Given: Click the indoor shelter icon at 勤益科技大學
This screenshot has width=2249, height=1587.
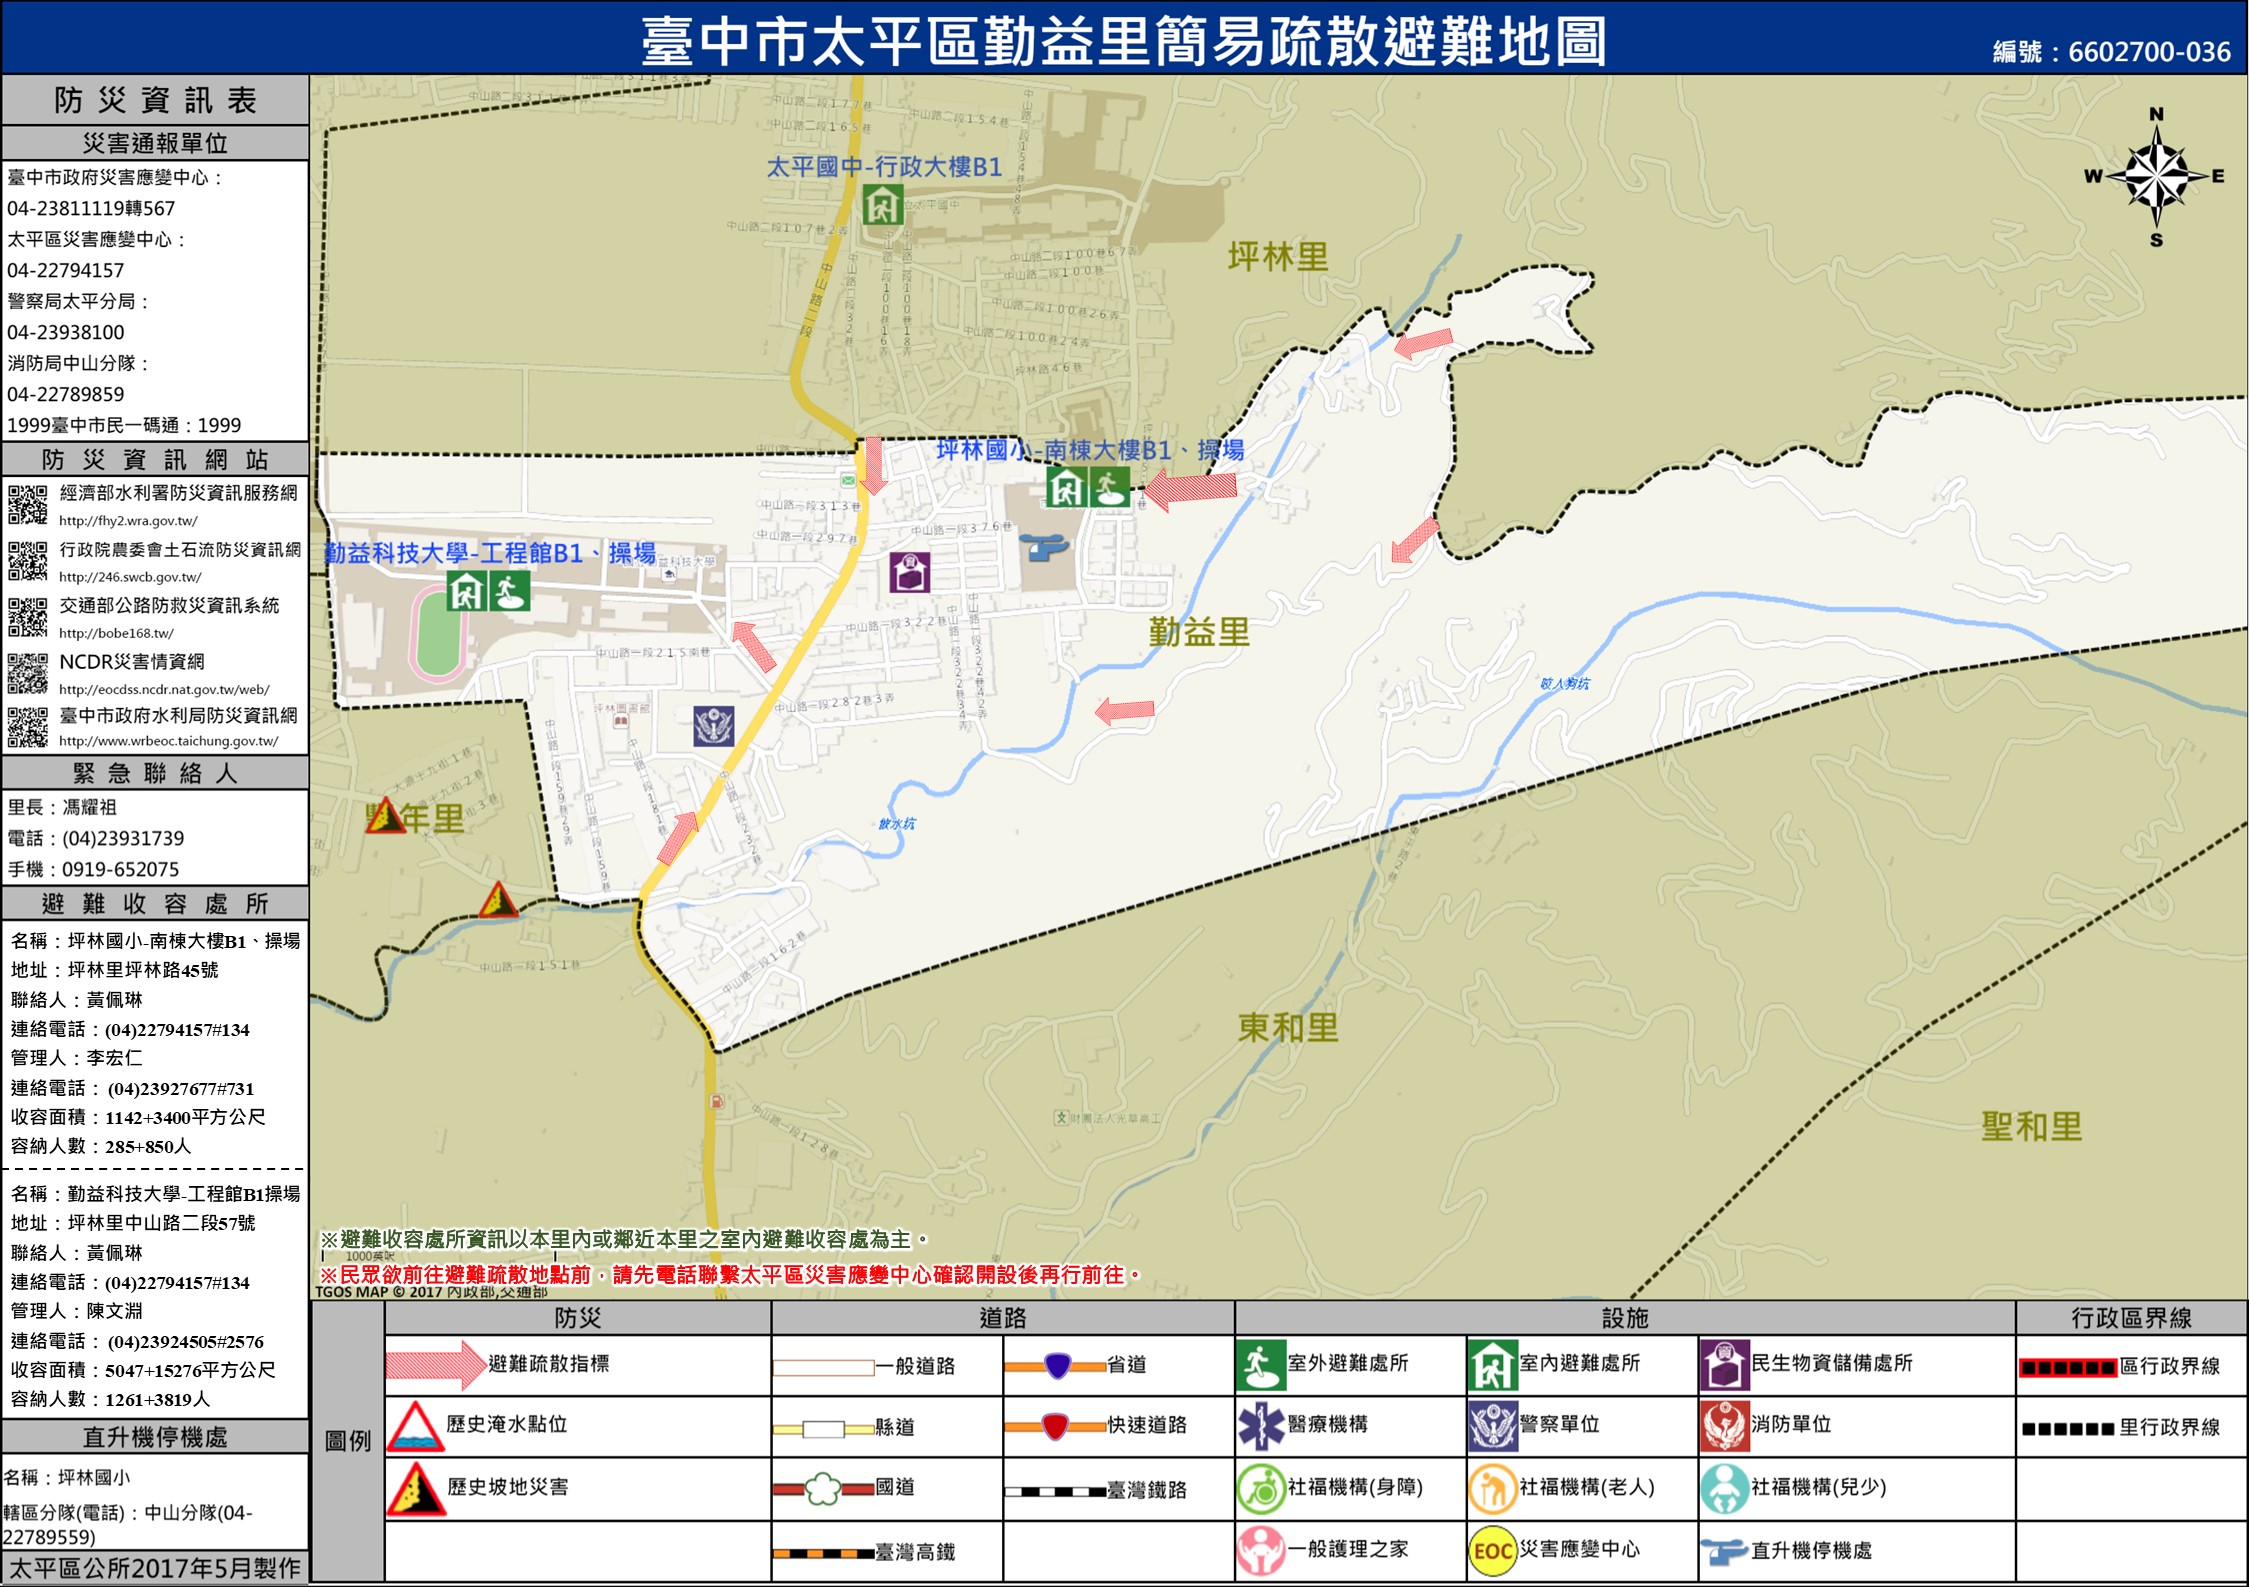Looking at the screenshot, I should click(x=466, y=591).
